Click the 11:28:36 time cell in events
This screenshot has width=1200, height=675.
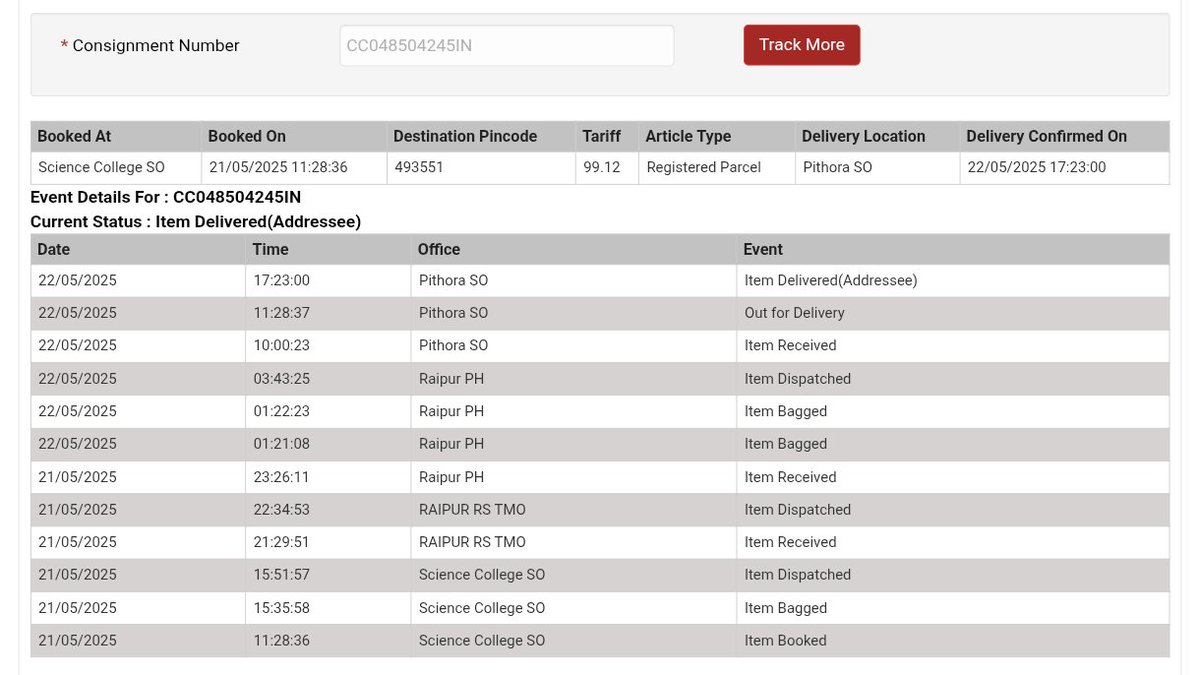tap(328, 640)
